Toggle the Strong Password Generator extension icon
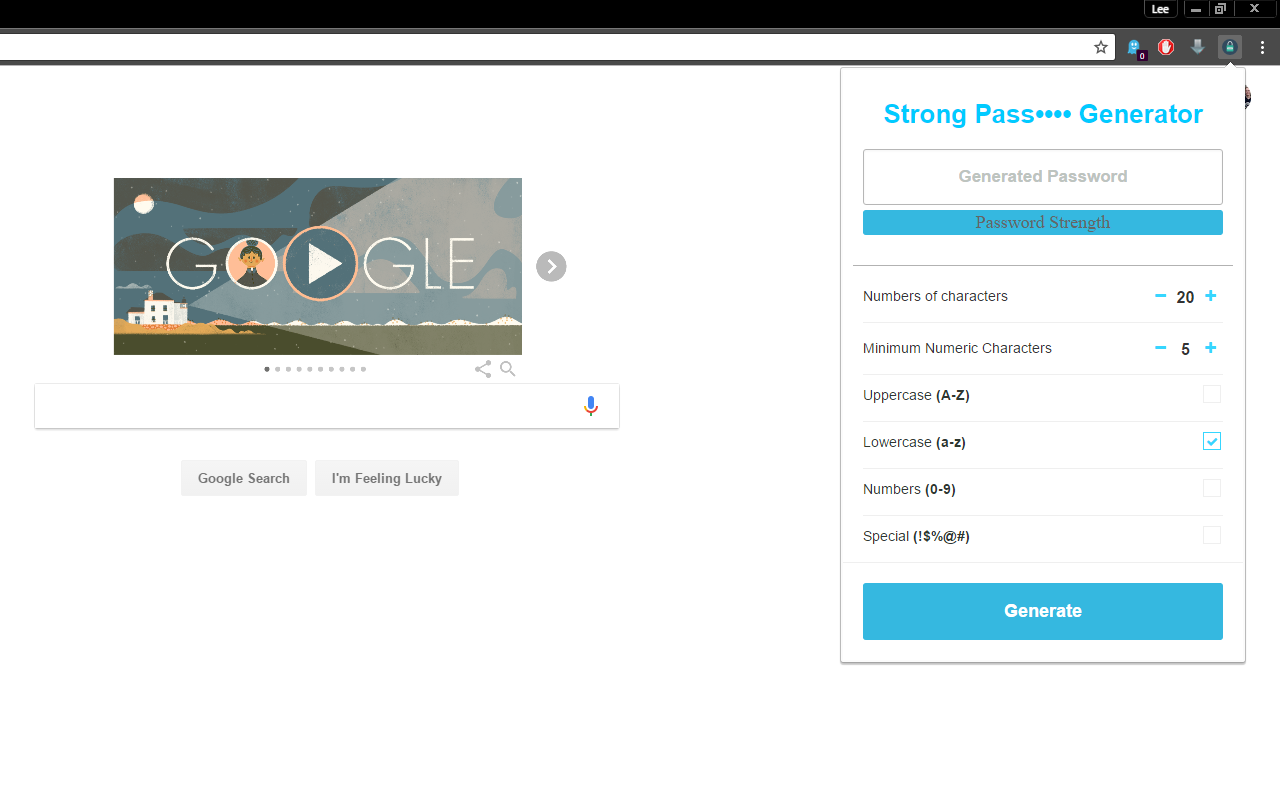 1230,47
